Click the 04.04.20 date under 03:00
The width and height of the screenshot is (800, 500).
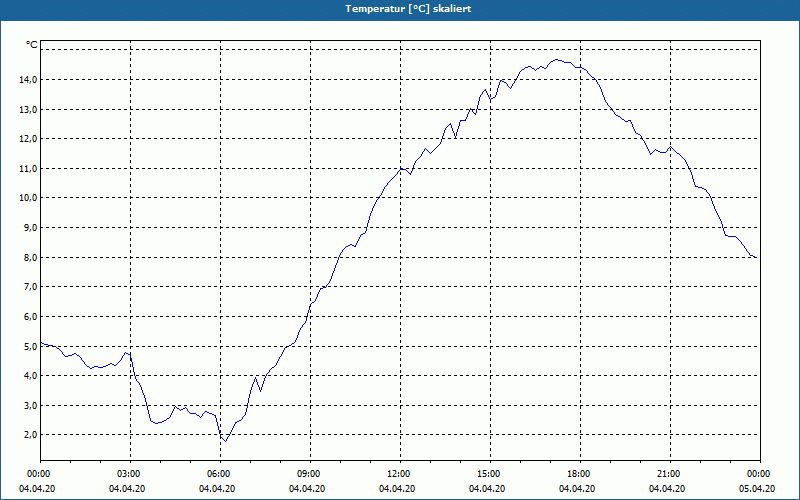pos(127,489)
